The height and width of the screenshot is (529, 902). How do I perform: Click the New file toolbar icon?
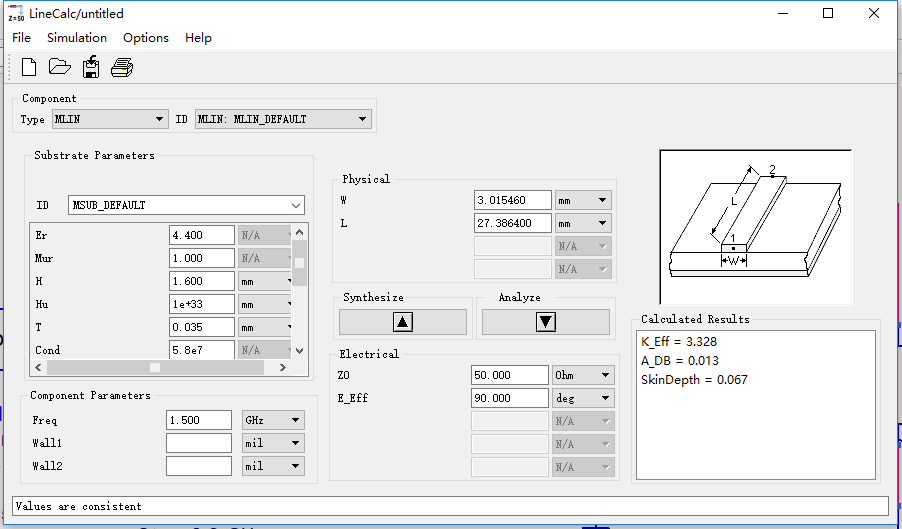click(x=29, y=68)
